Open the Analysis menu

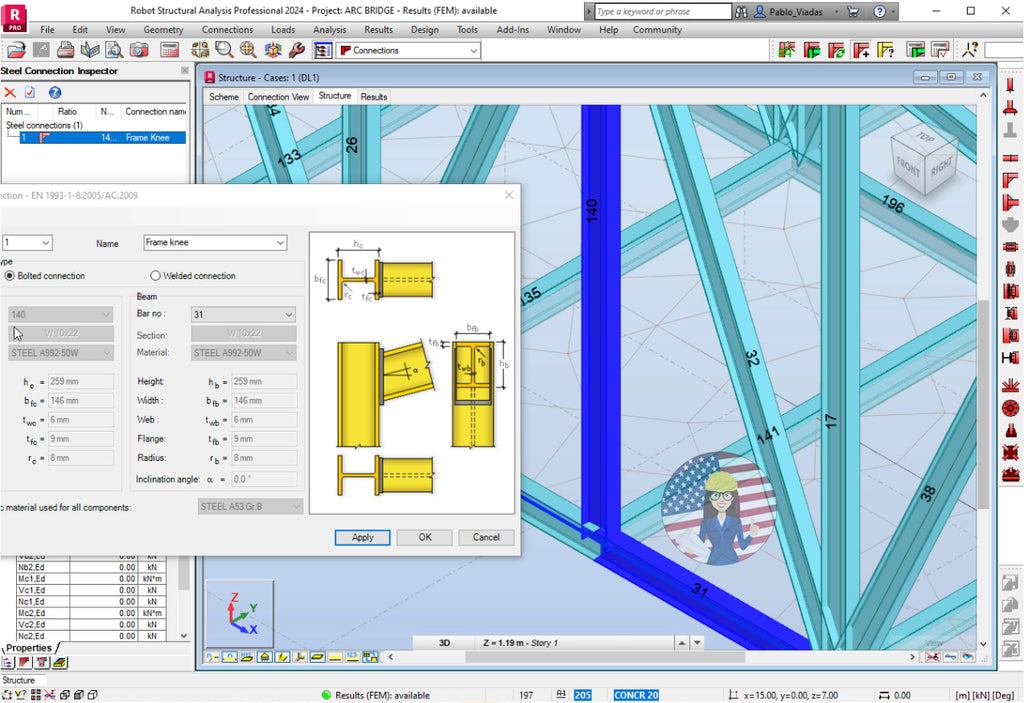(x=329, y=30)
